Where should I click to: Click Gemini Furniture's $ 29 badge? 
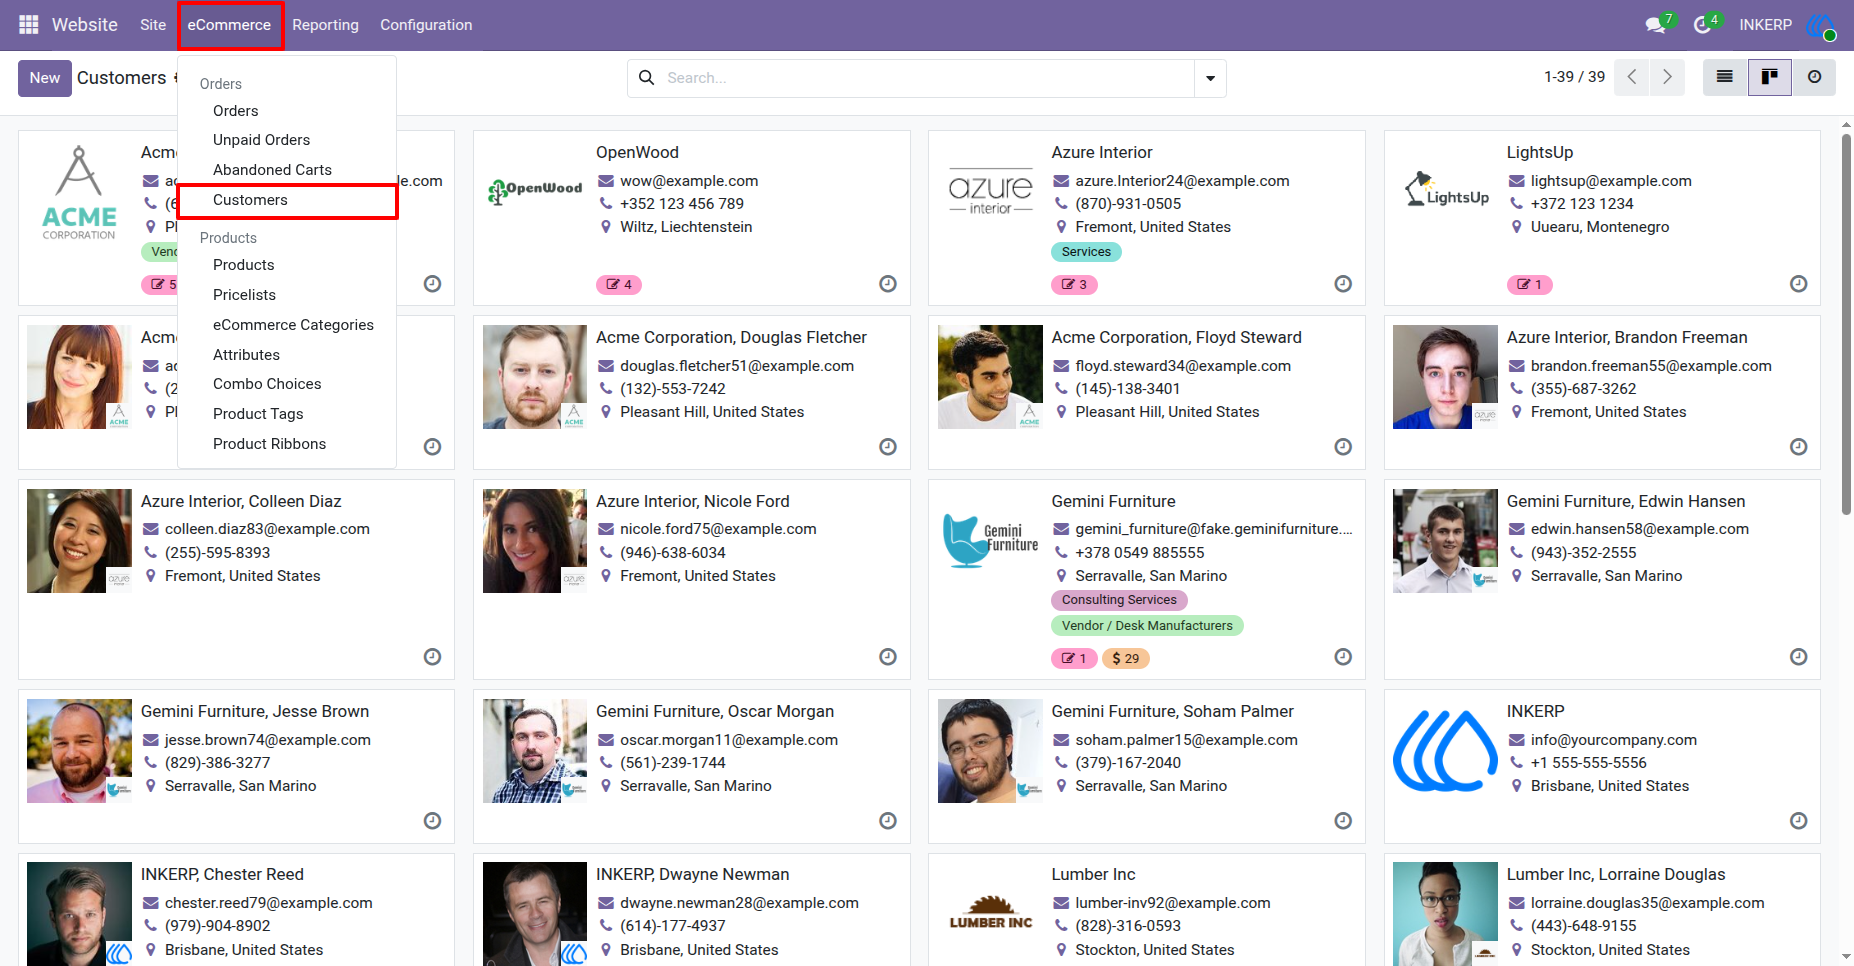tap(1125, 659)
